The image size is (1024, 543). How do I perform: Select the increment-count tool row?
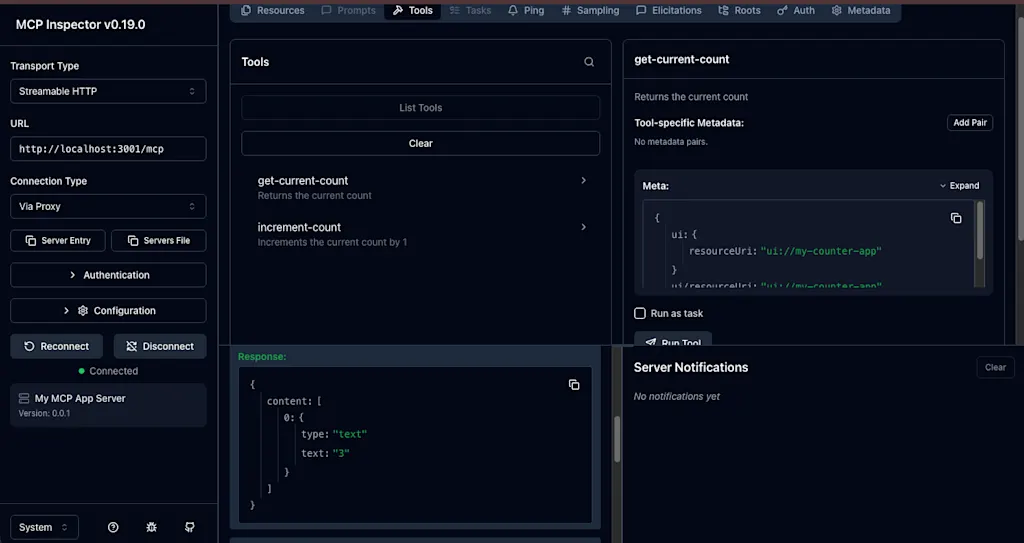(421, 234)
